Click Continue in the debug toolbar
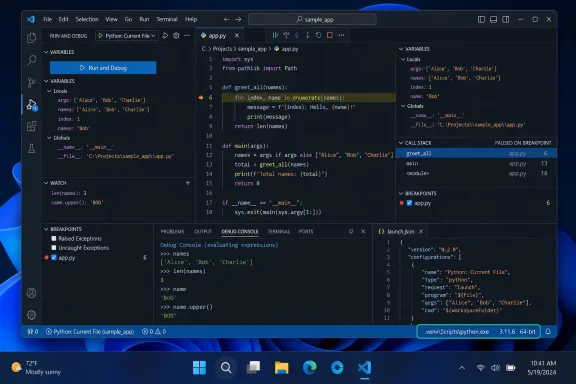576x384 pixels. [x=275, y=35]
